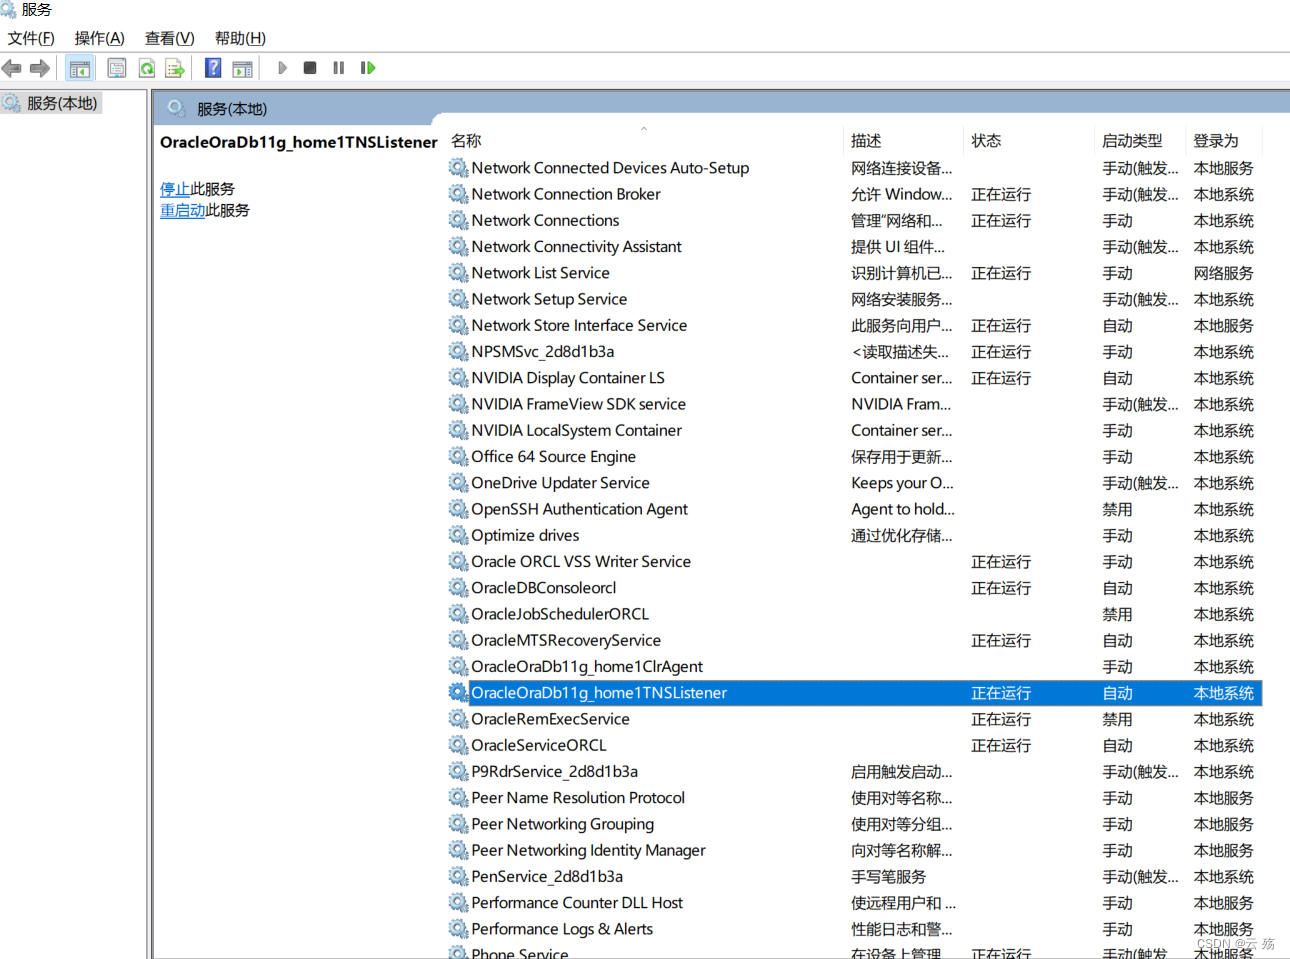The width and height of the screenshot is (1290, 959).
Task: Click the 停止 service link
Action: tap(175, 189)
